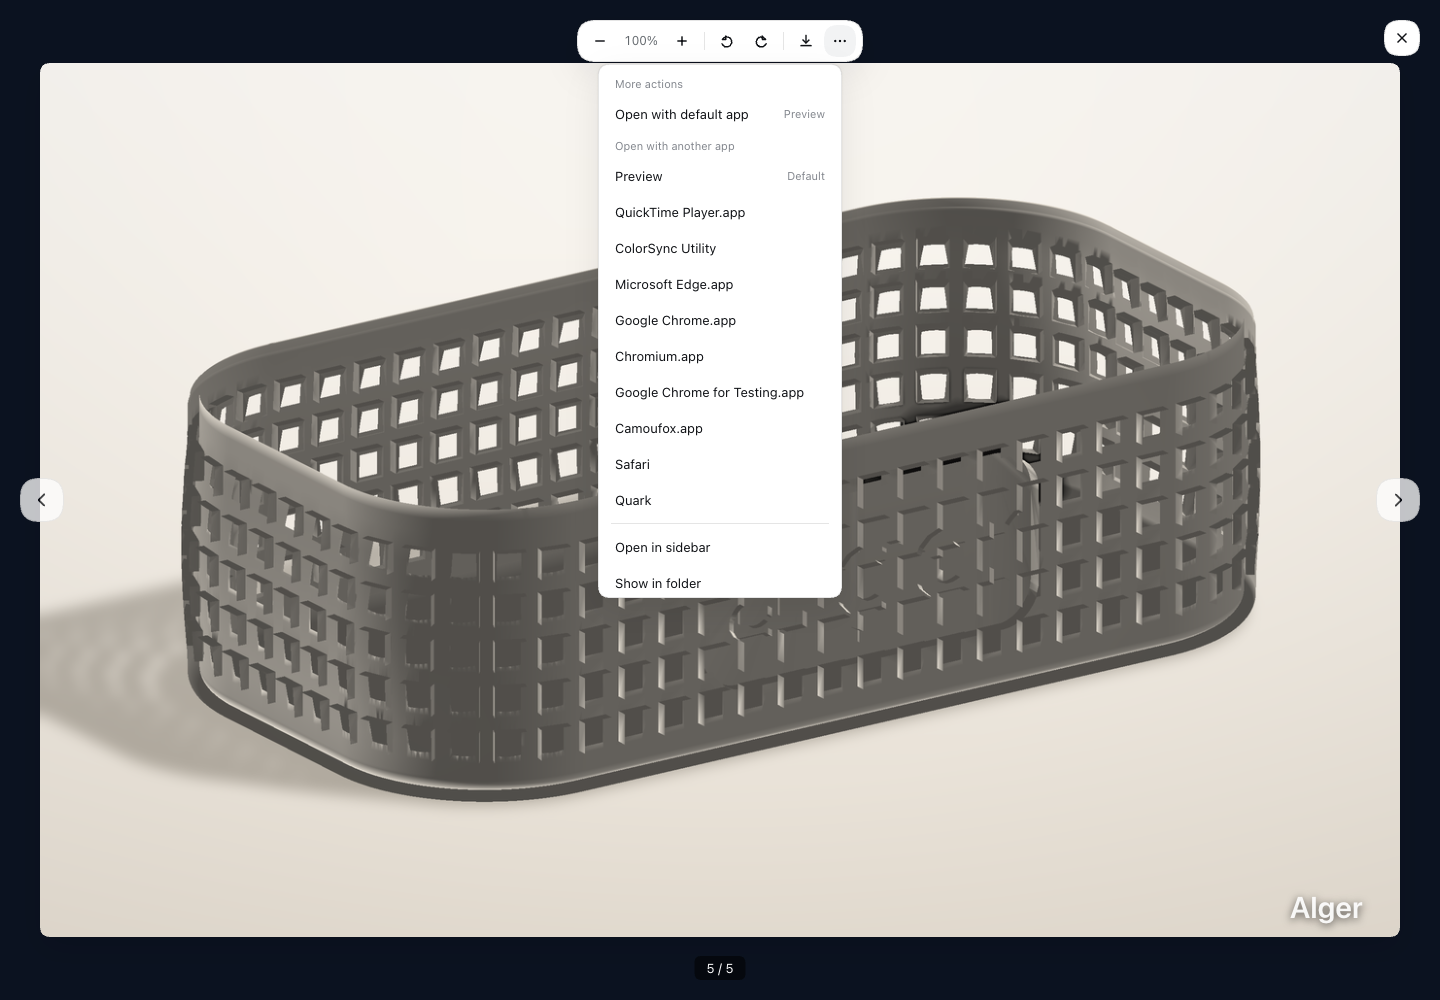The image size is (1440, 1000).
Task: Open with ColorSync Utility
Action: tap(720, 248)
